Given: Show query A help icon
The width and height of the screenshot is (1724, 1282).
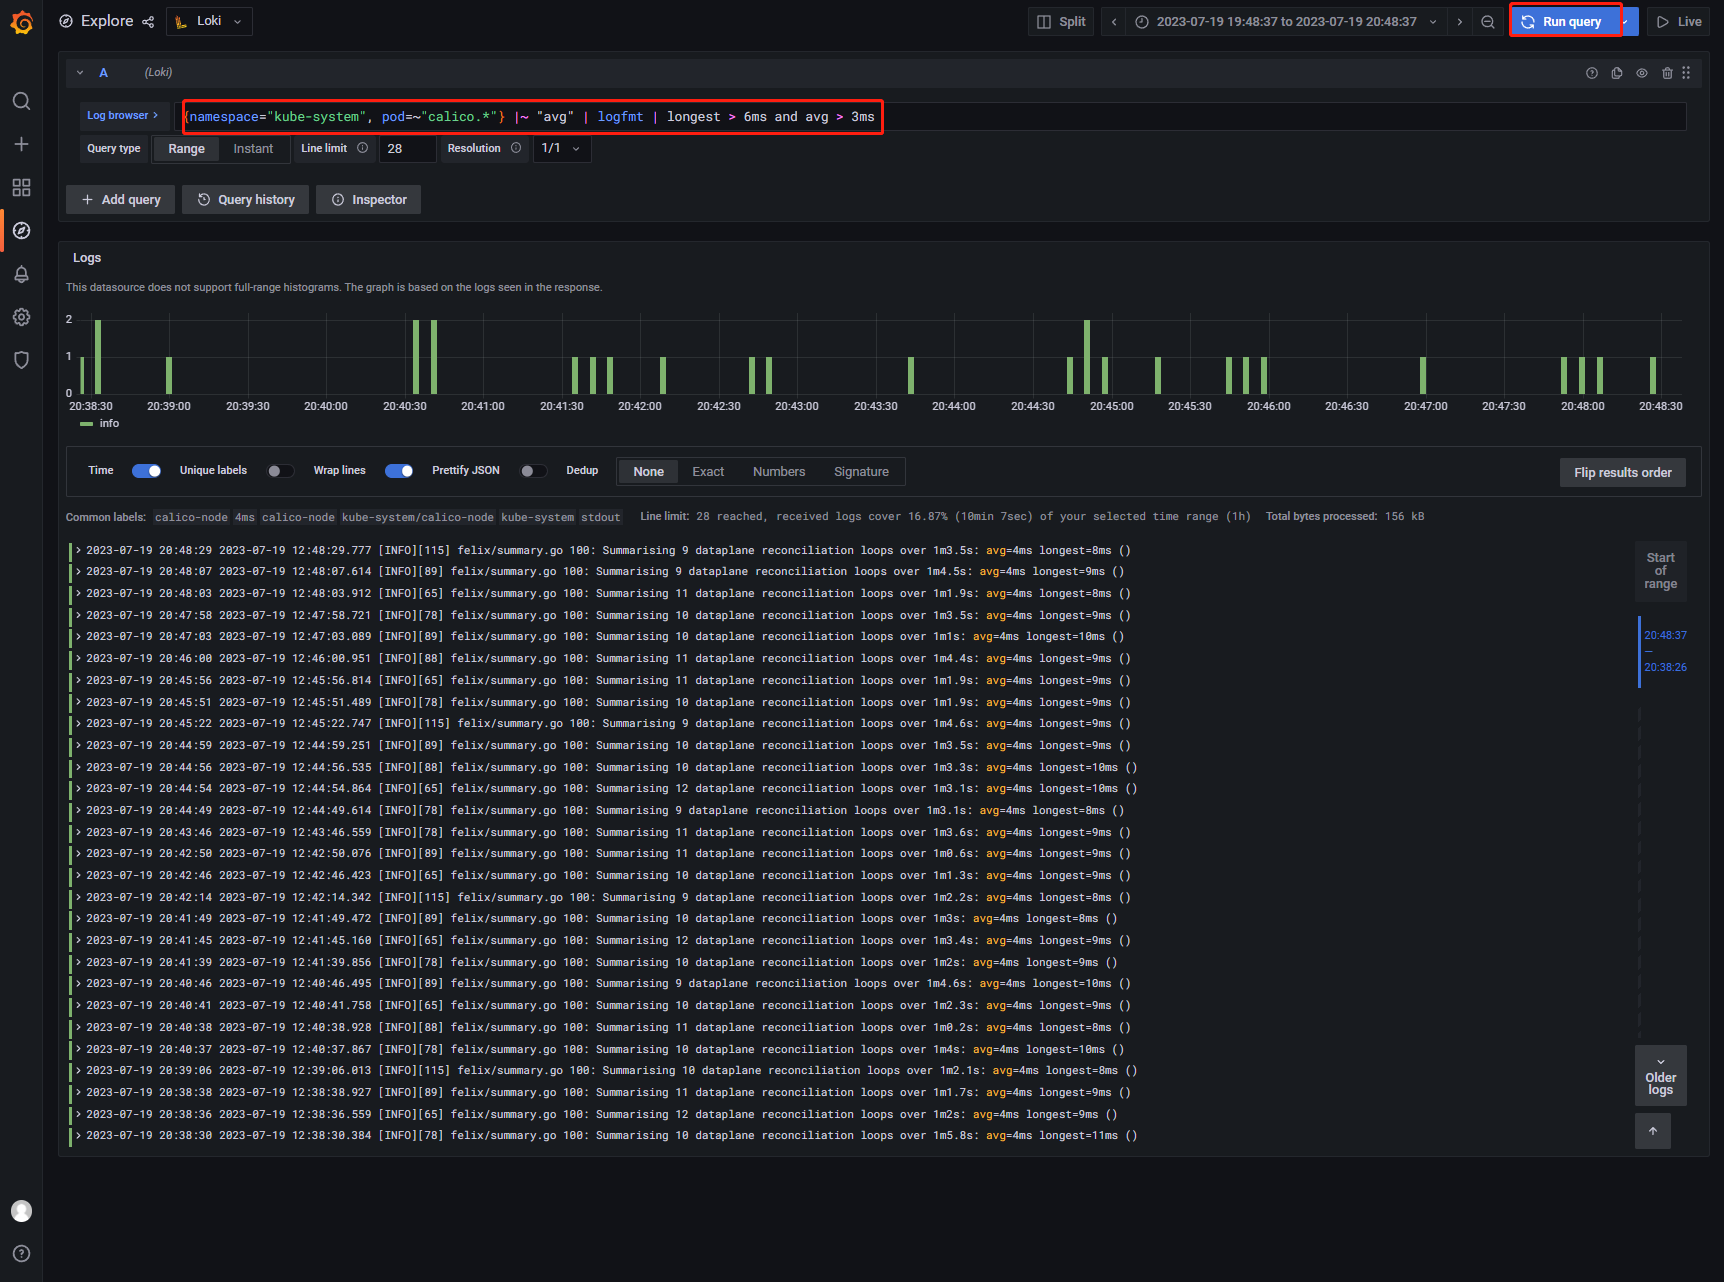Looking at the screenshot, I should point(1592,73).
